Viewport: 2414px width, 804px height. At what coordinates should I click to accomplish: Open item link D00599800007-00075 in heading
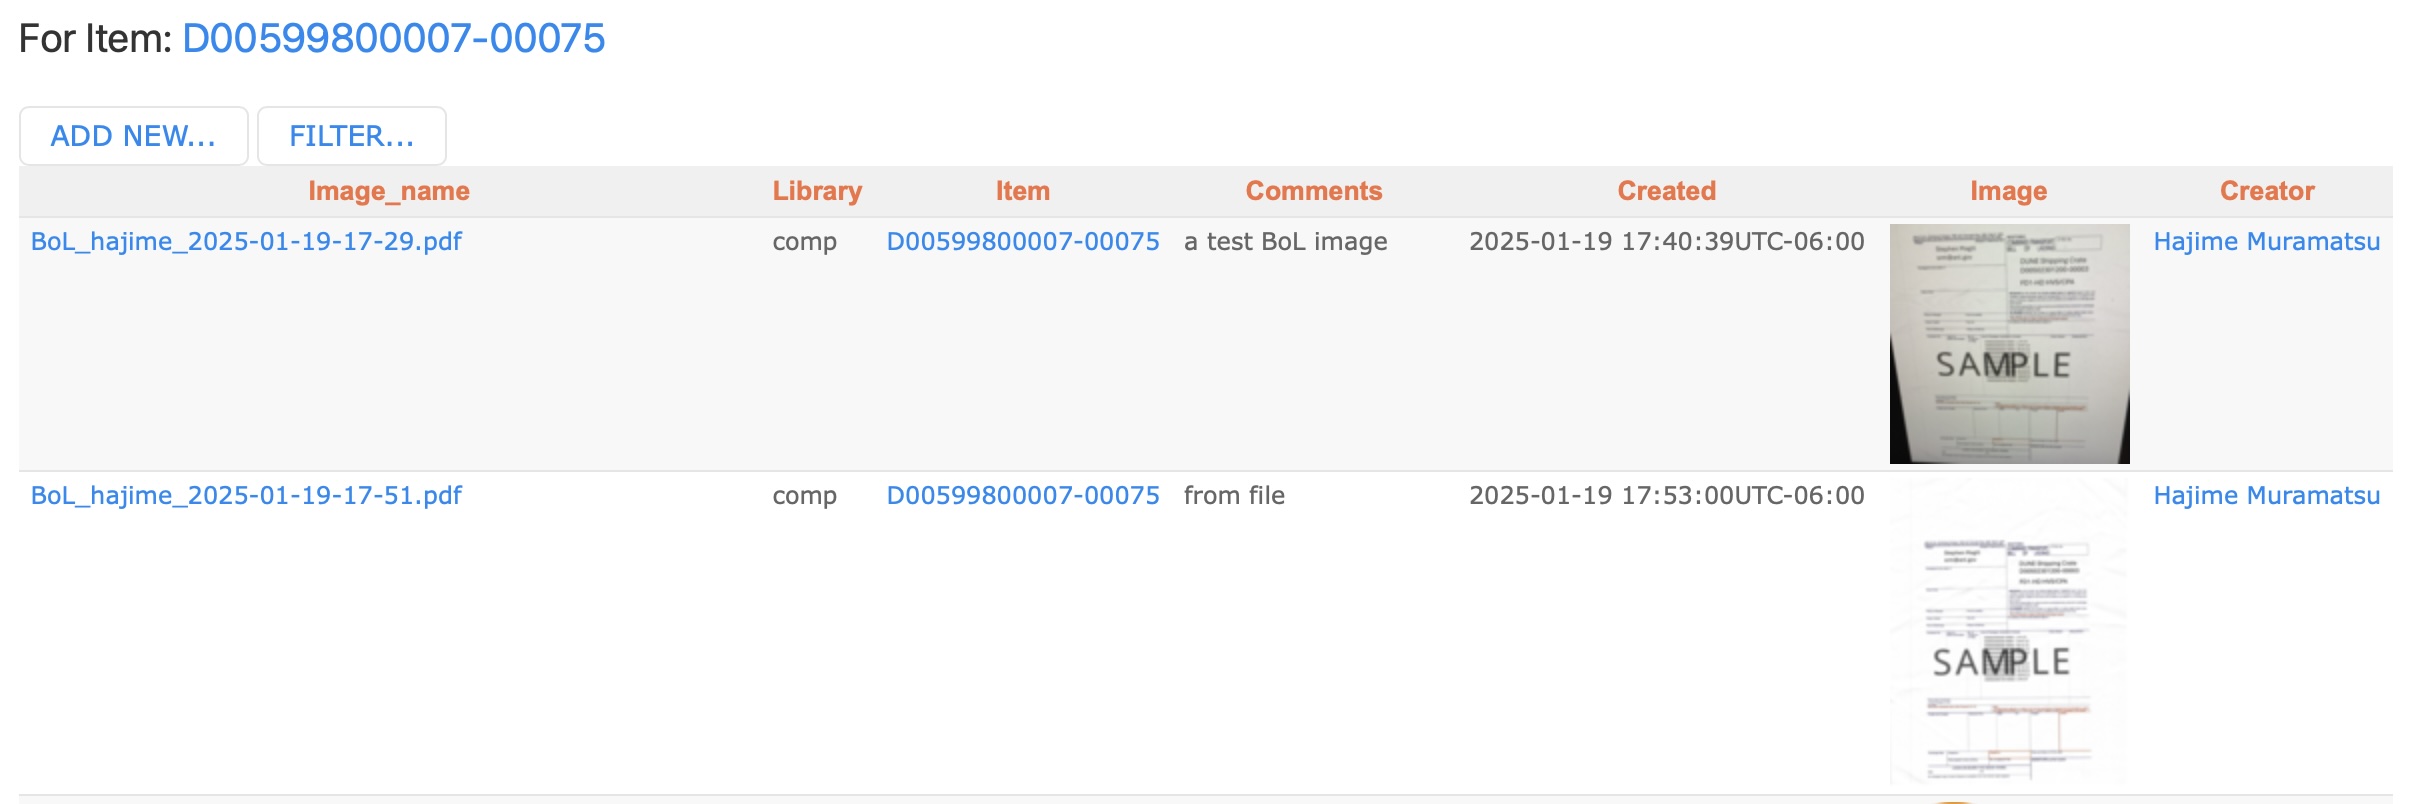click(393, 39)
